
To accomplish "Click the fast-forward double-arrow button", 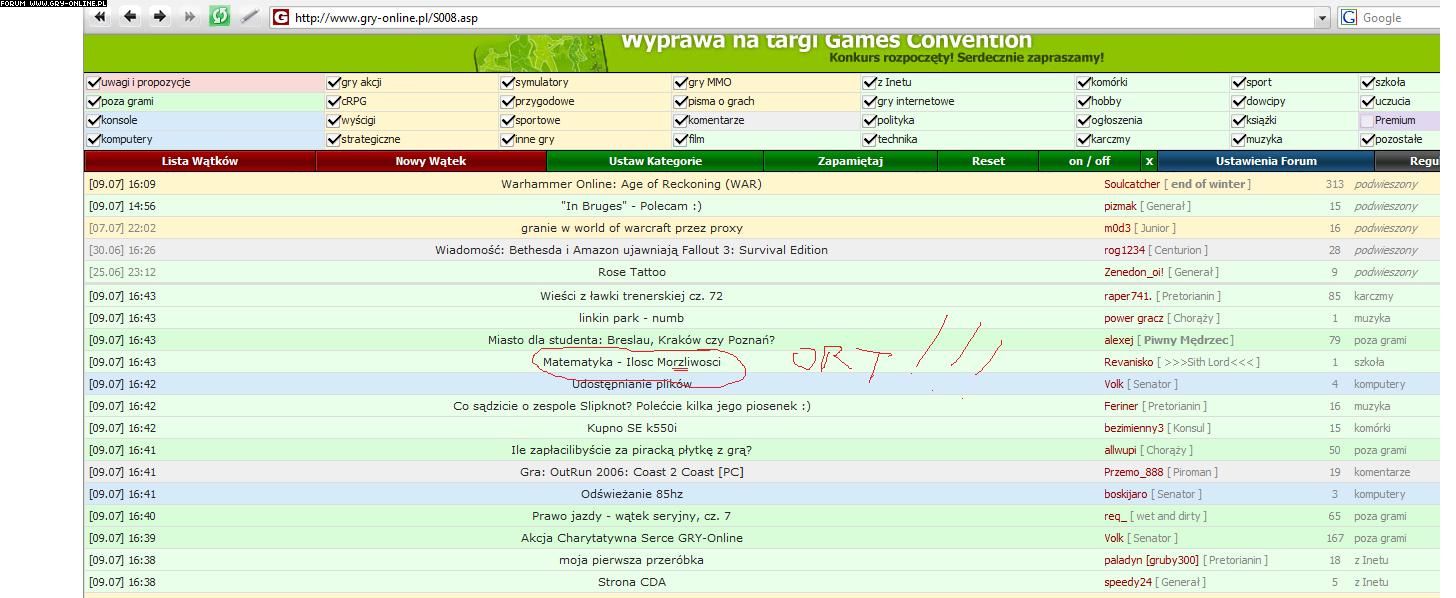I will point(189,16).
